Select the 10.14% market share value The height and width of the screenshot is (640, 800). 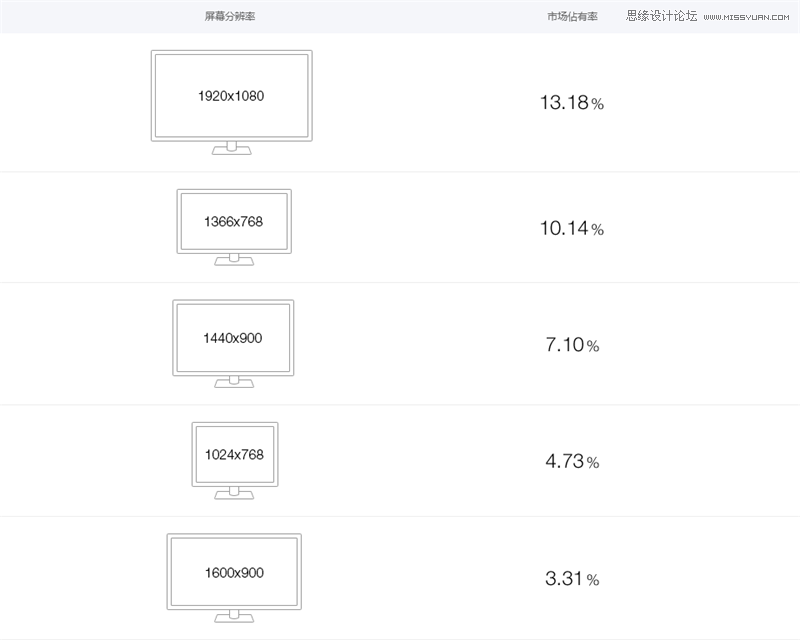pyautogui.click(x=572, y=228)
